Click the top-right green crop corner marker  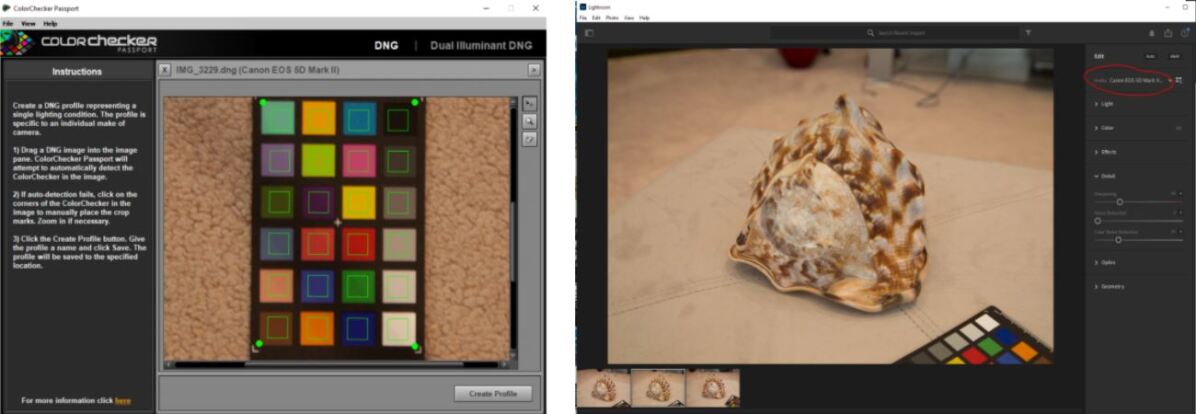click(x=415, y=102)
